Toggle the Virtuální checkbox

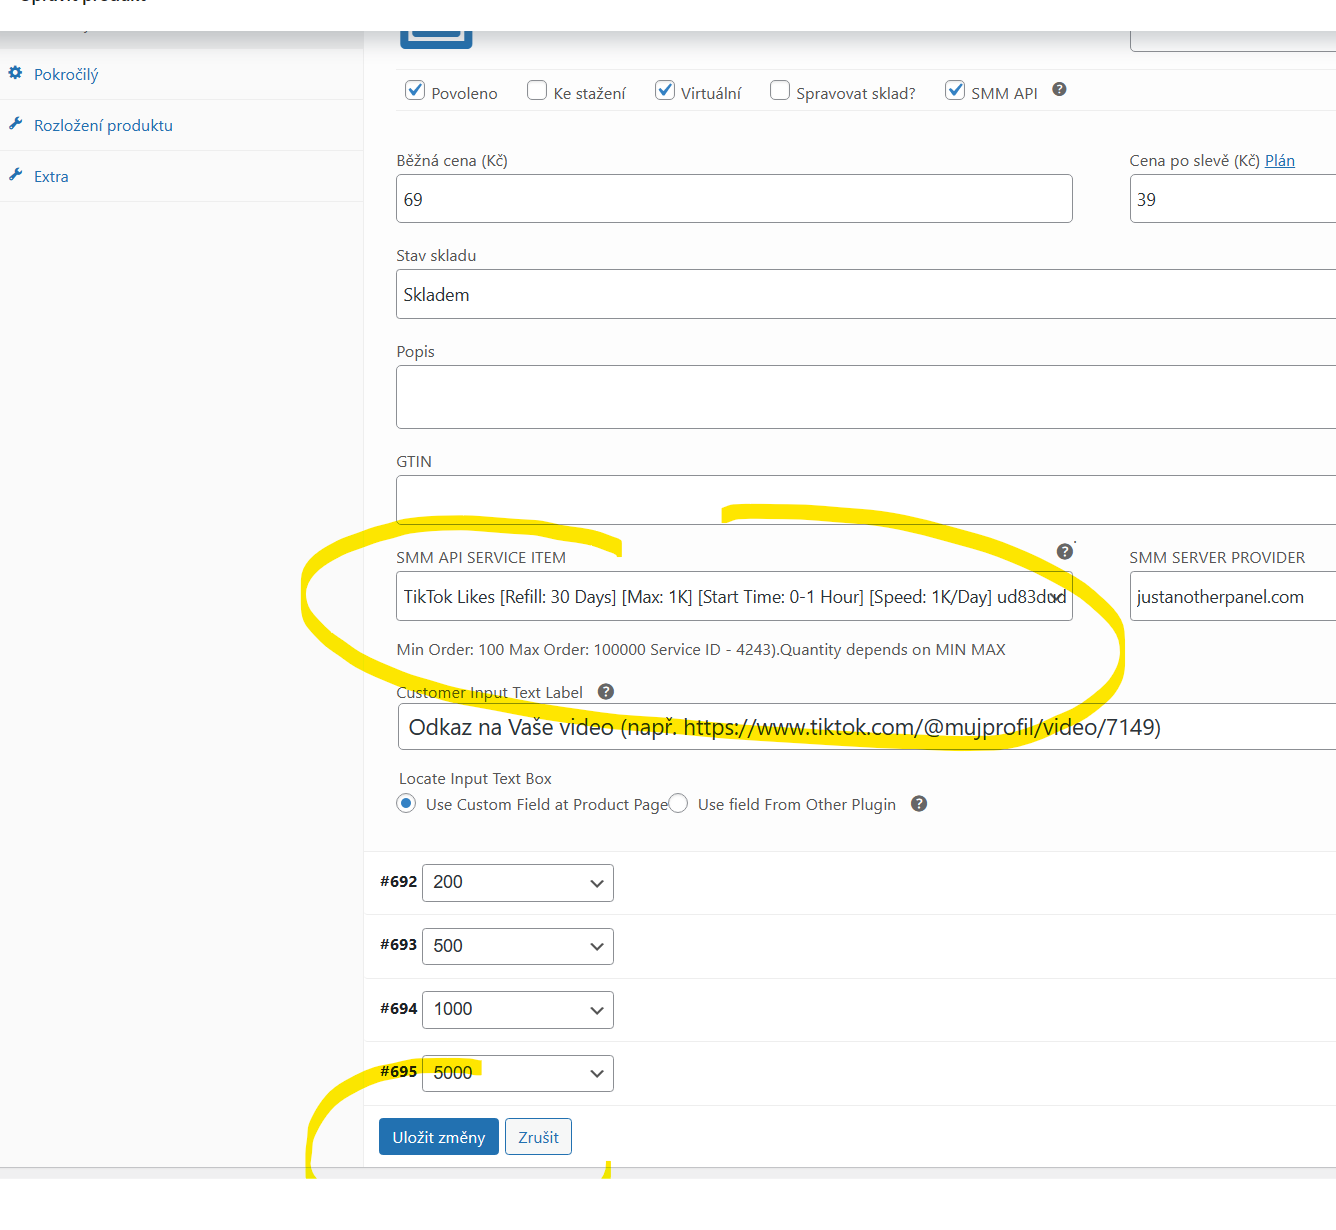[665, 91]
